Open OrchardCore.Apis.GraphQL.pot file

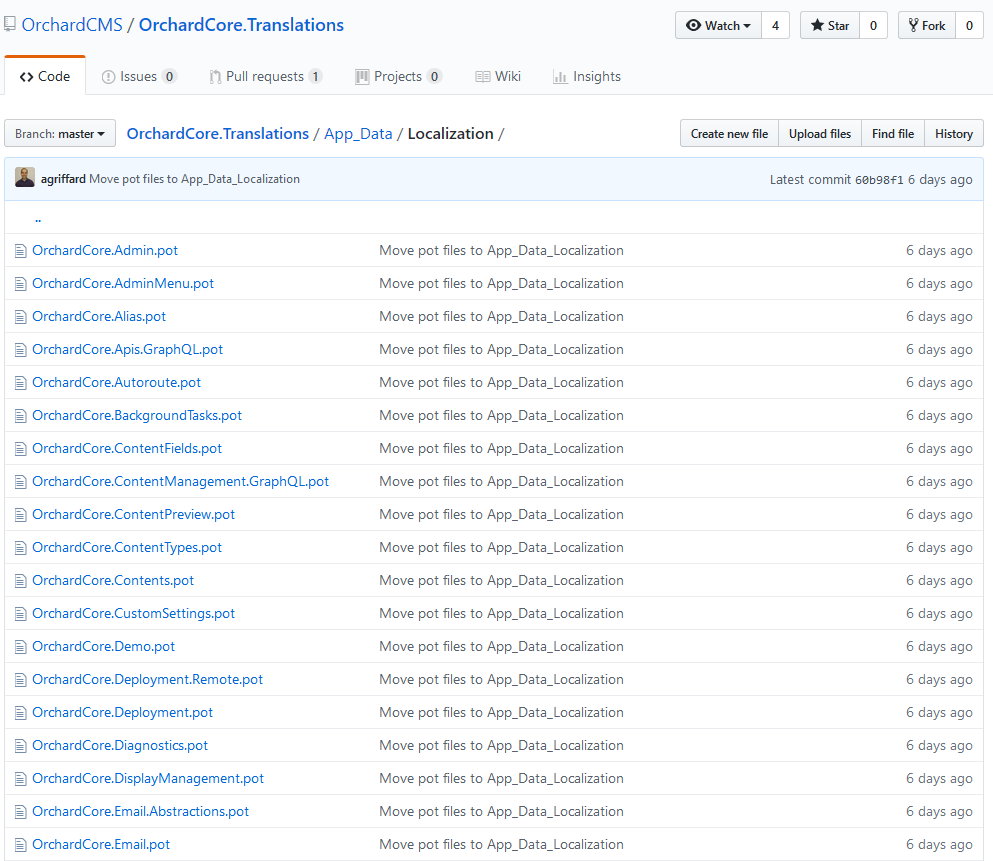[127, 349]
